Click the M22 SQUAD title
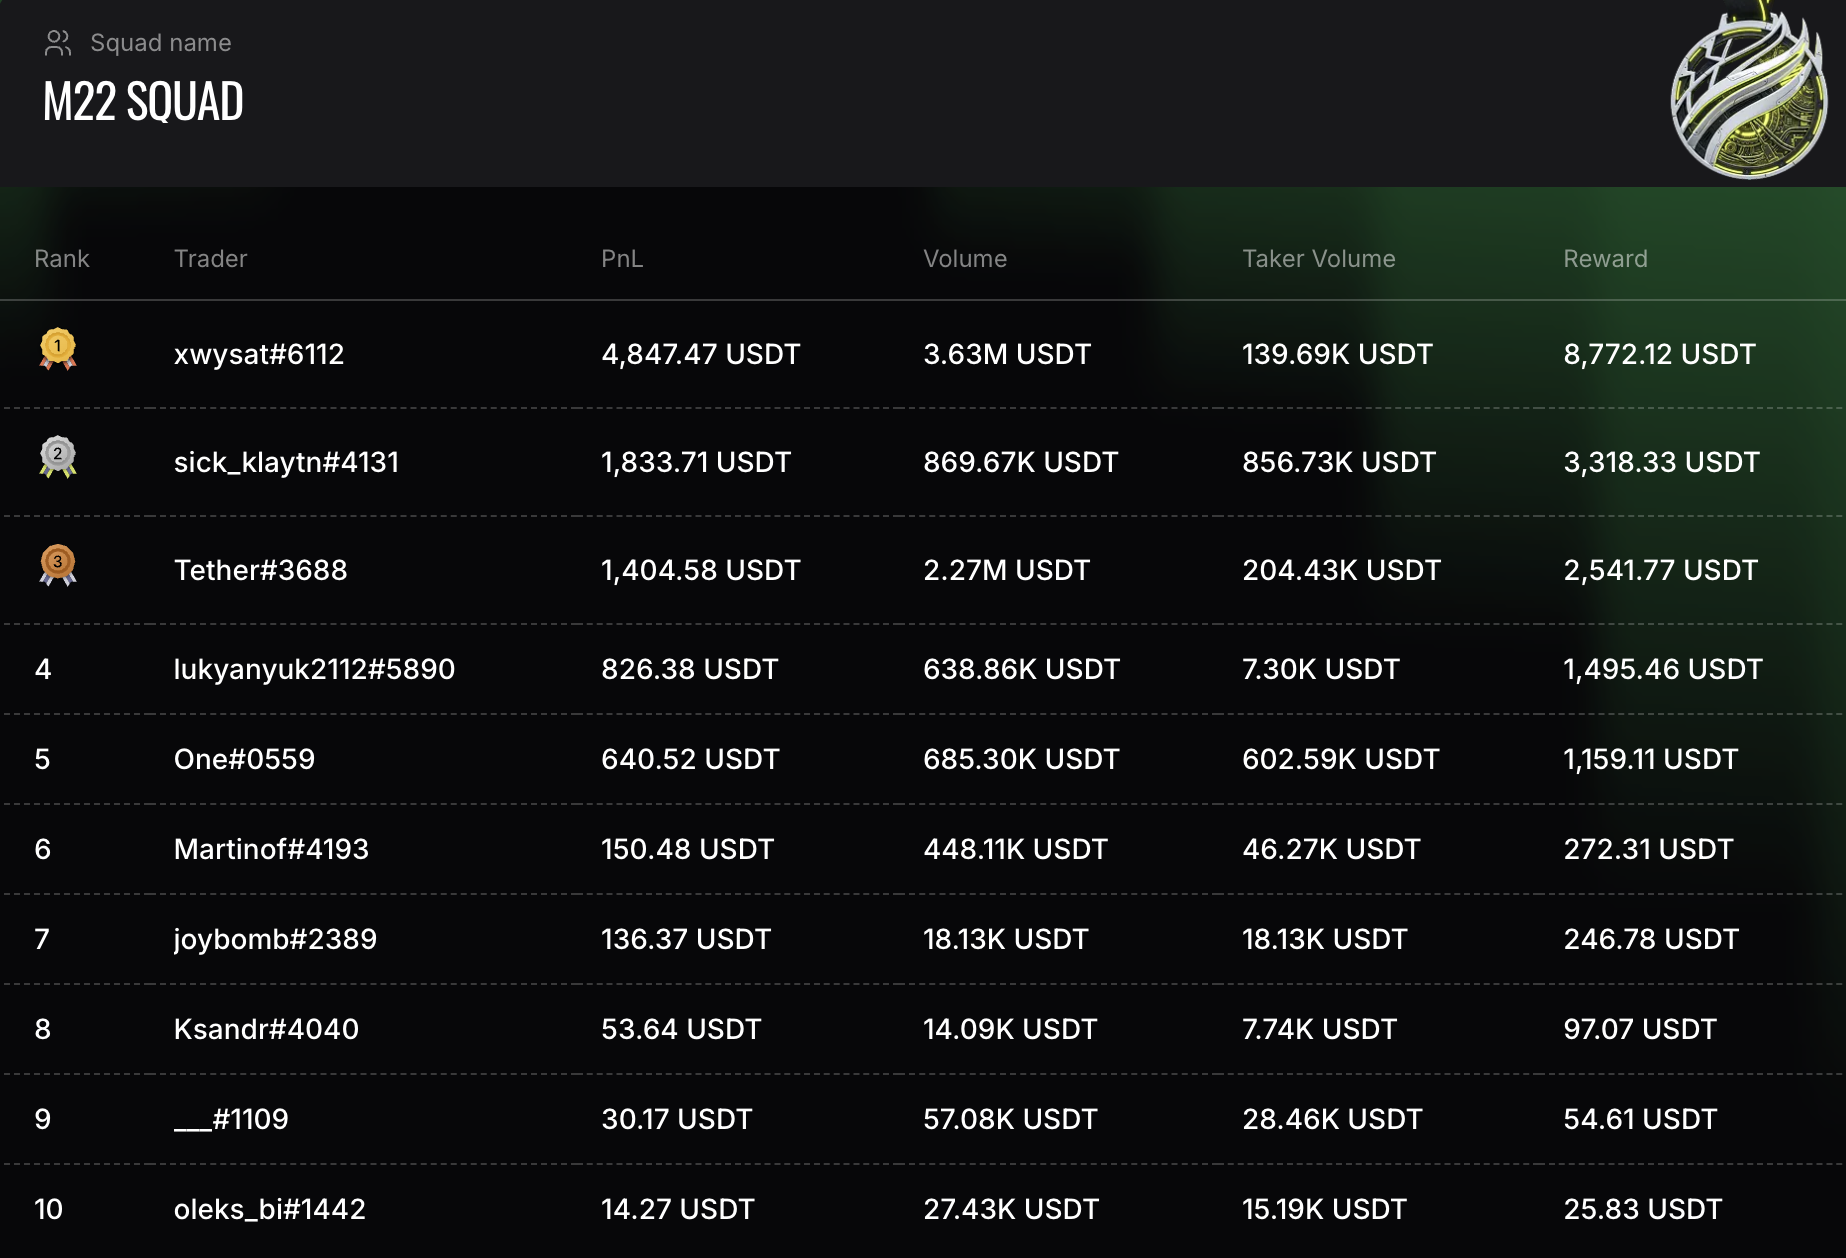 (x=143, y=102)
